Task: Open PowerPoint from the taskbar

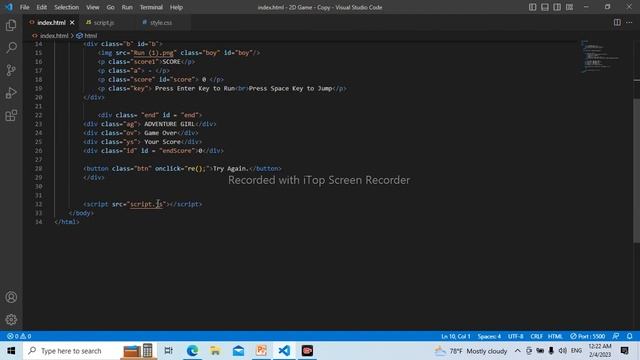Action: click(x=261, y=351)
